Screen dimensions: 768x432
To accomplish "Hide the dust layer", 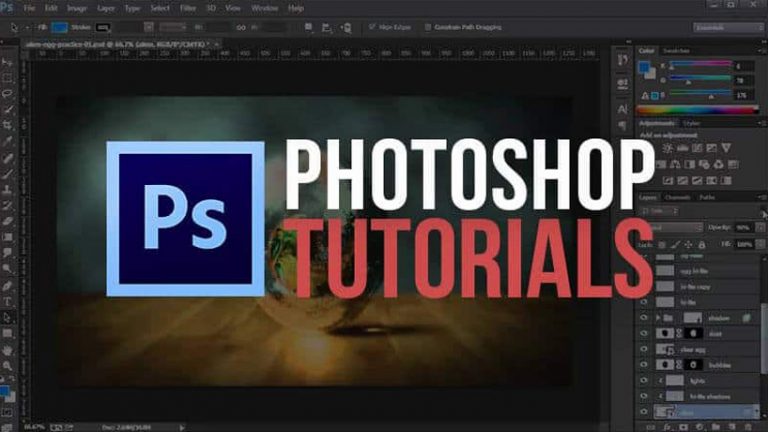I will pos(644,334).
